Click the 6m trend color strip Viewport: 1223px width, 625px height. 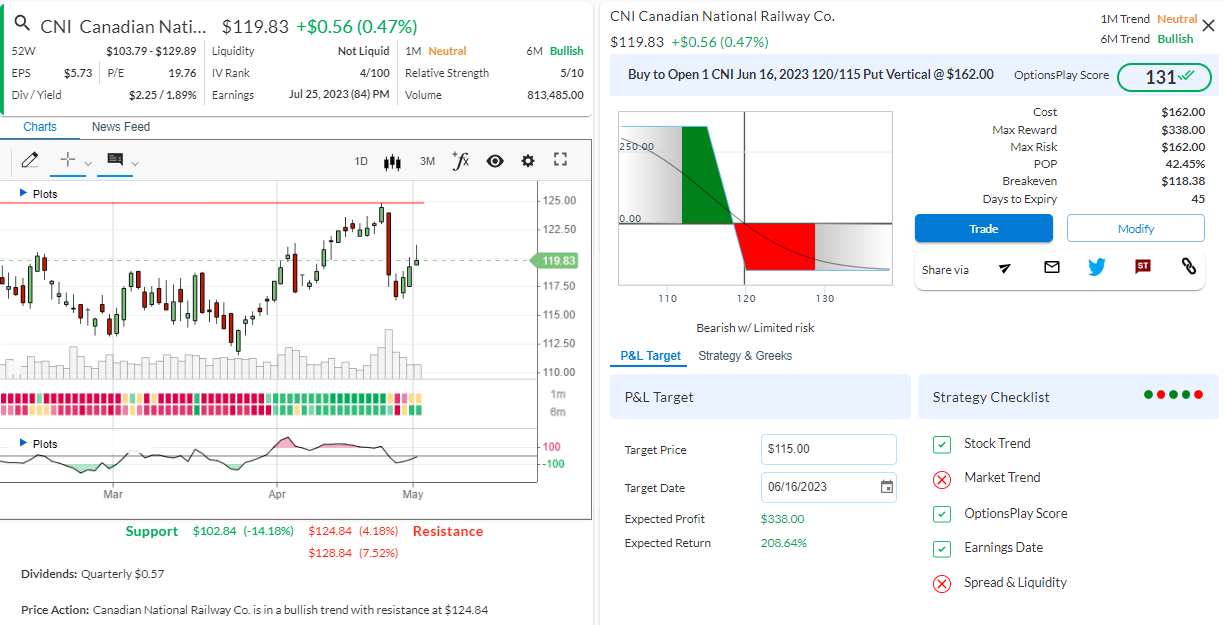pyautogui.click(x=211, y=410)
